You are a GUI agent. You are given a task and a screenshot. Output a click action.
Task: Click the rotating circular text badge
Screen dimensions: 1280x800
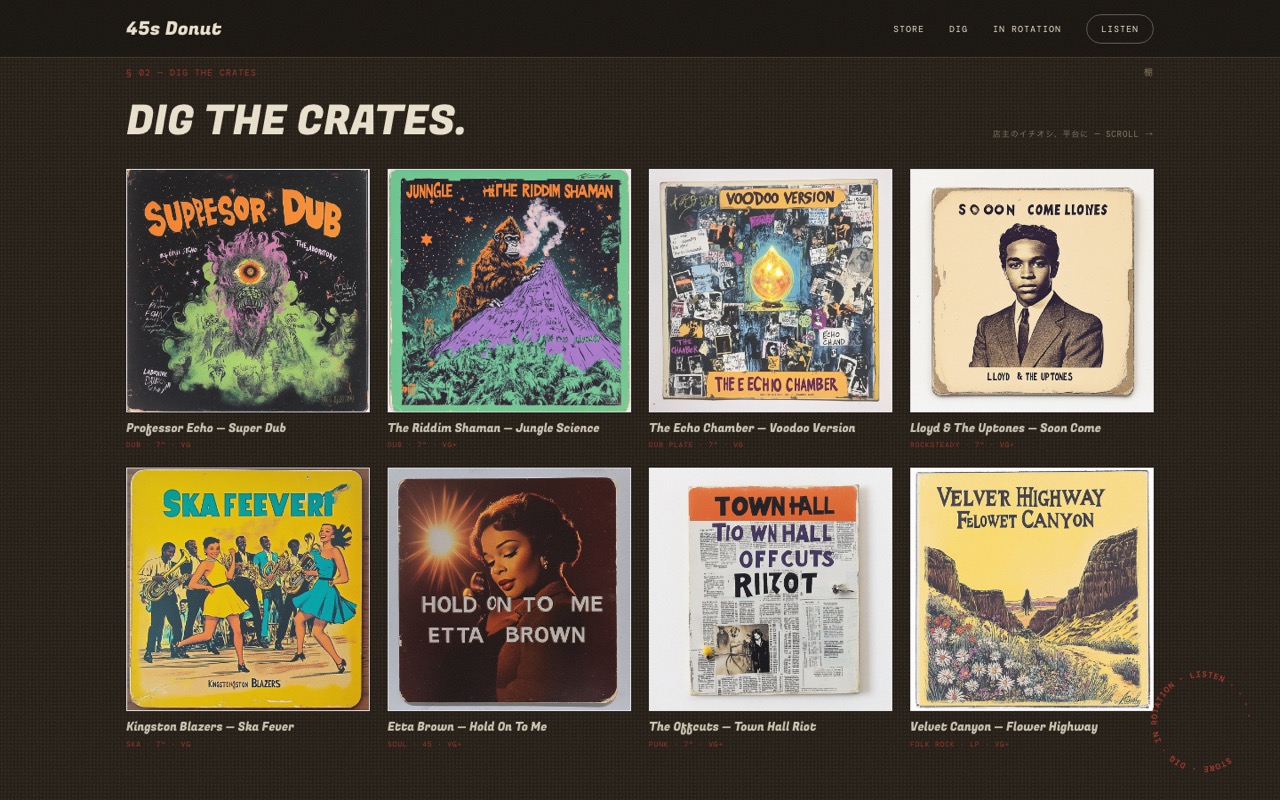(x=1200, y=720)
